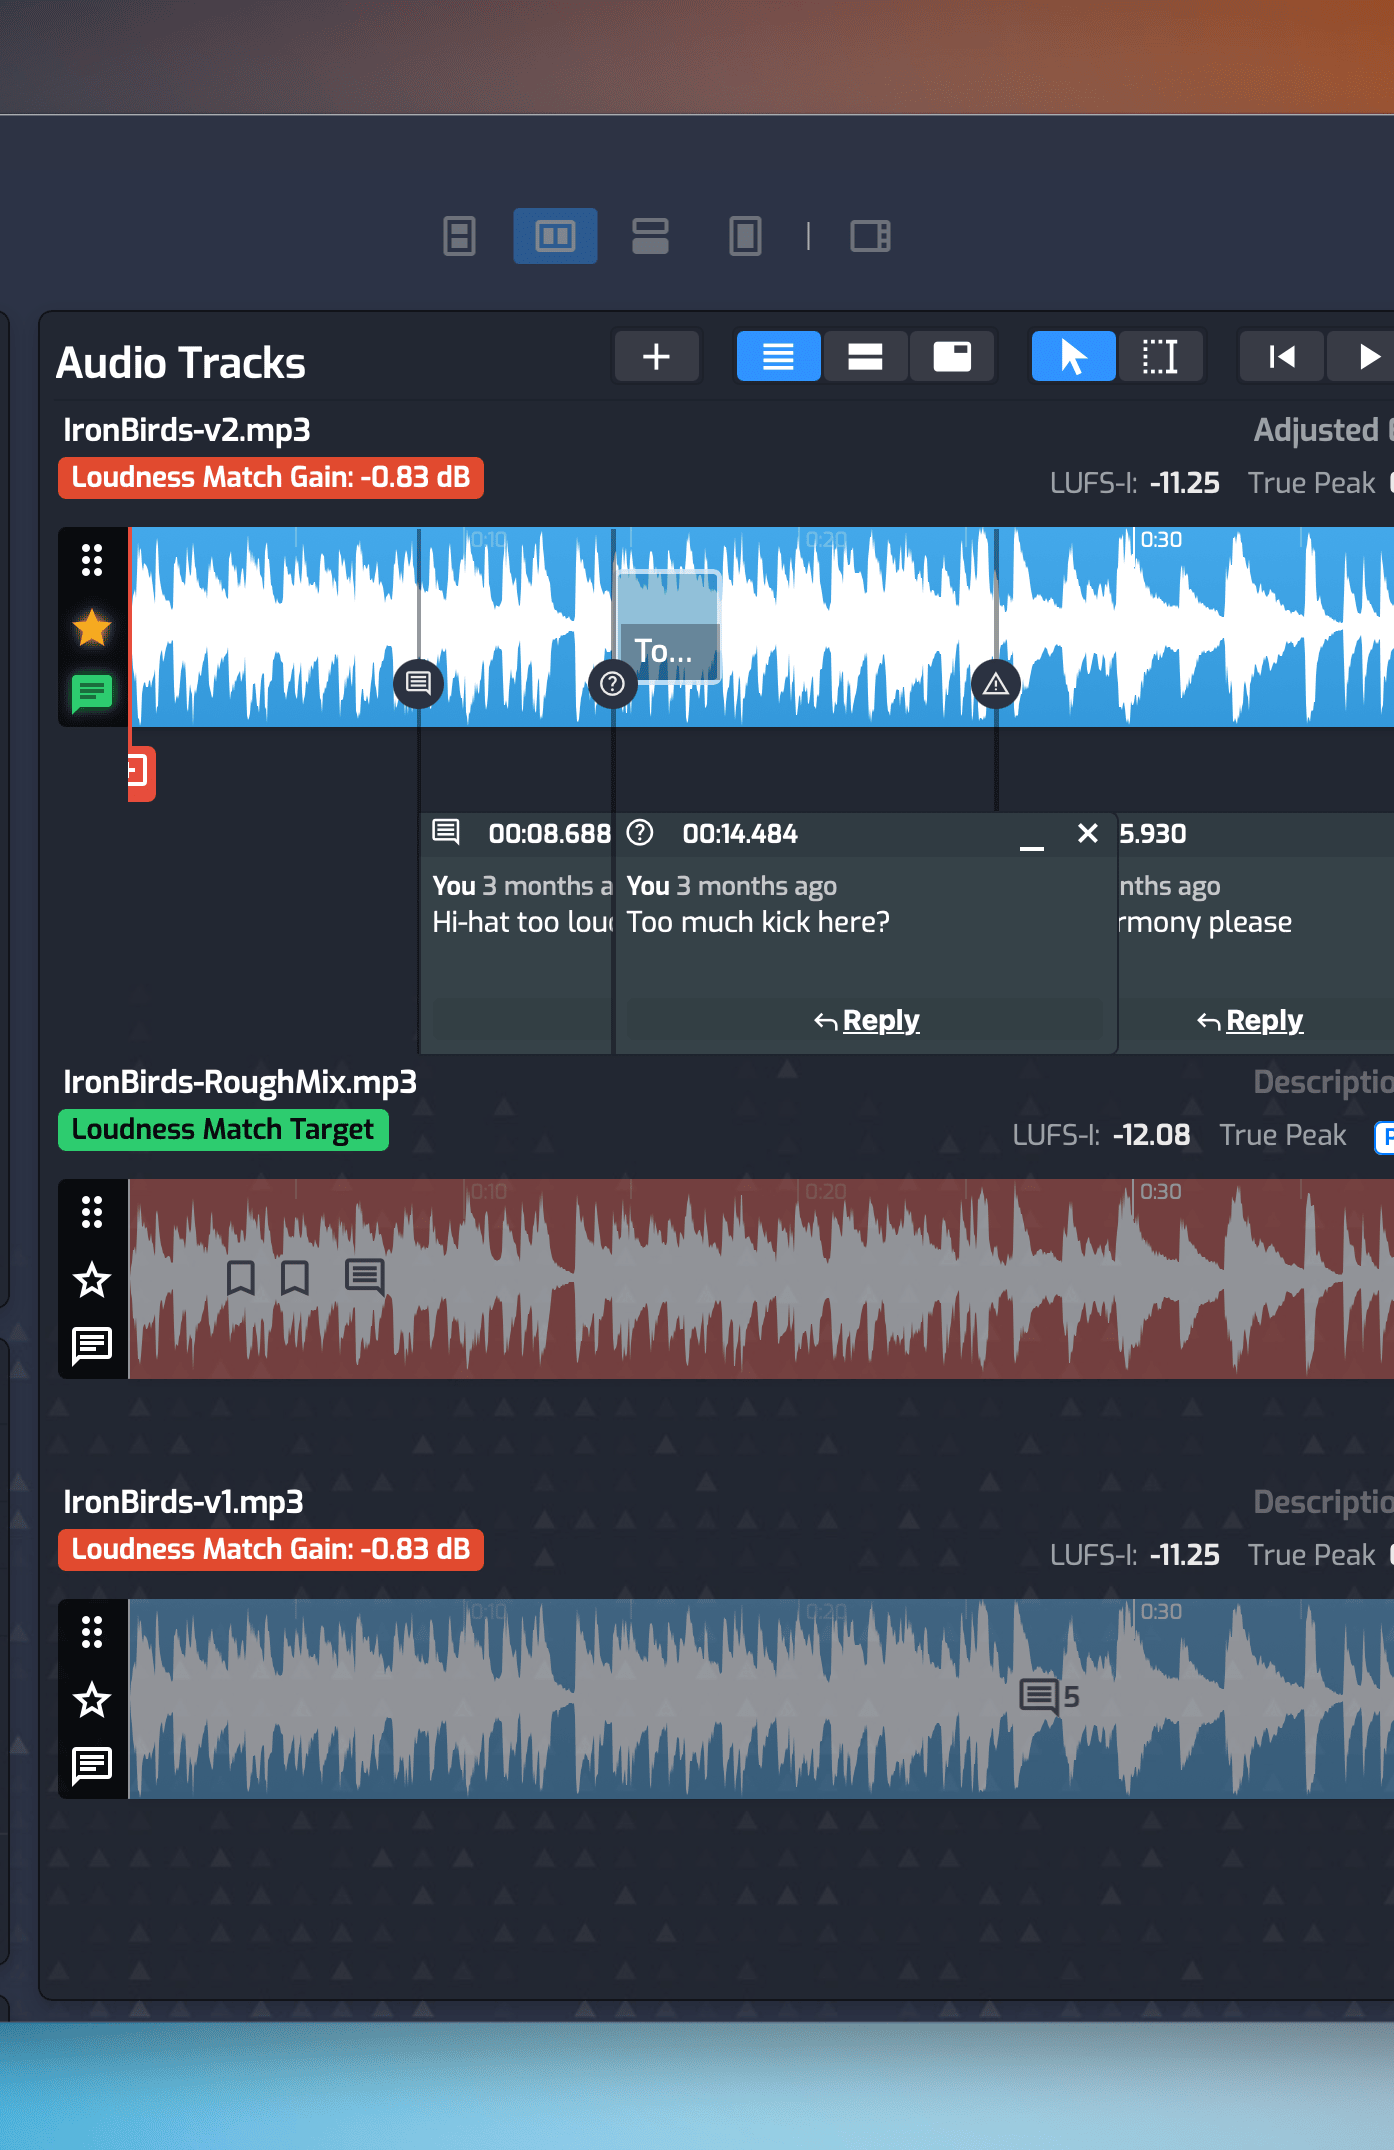
Task: Toggle green comments icon on IronBirds-v2.mp3
Action: click(x=92, y=692)
